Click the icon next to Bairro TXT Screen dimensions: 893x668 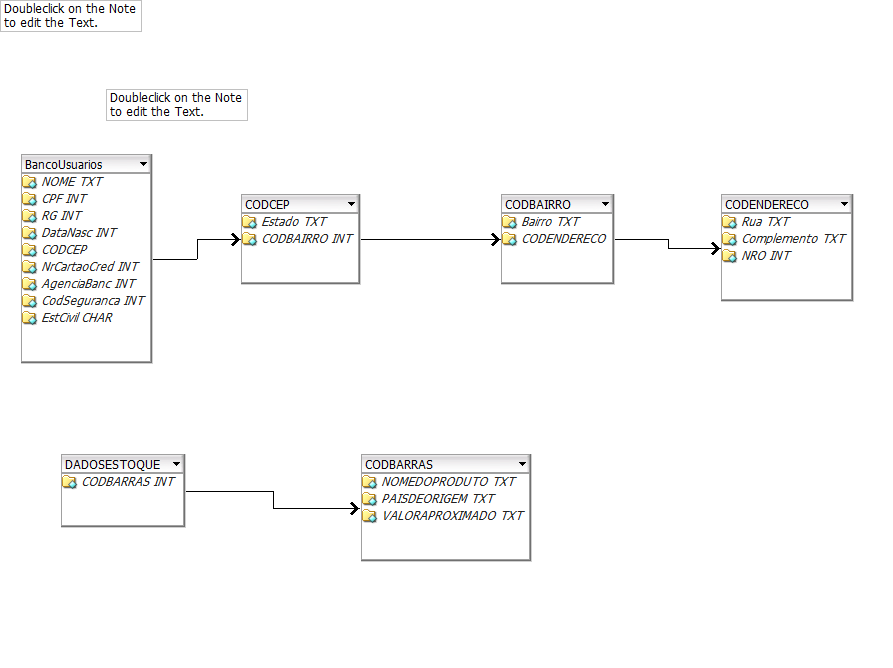[x=509, y=222]
